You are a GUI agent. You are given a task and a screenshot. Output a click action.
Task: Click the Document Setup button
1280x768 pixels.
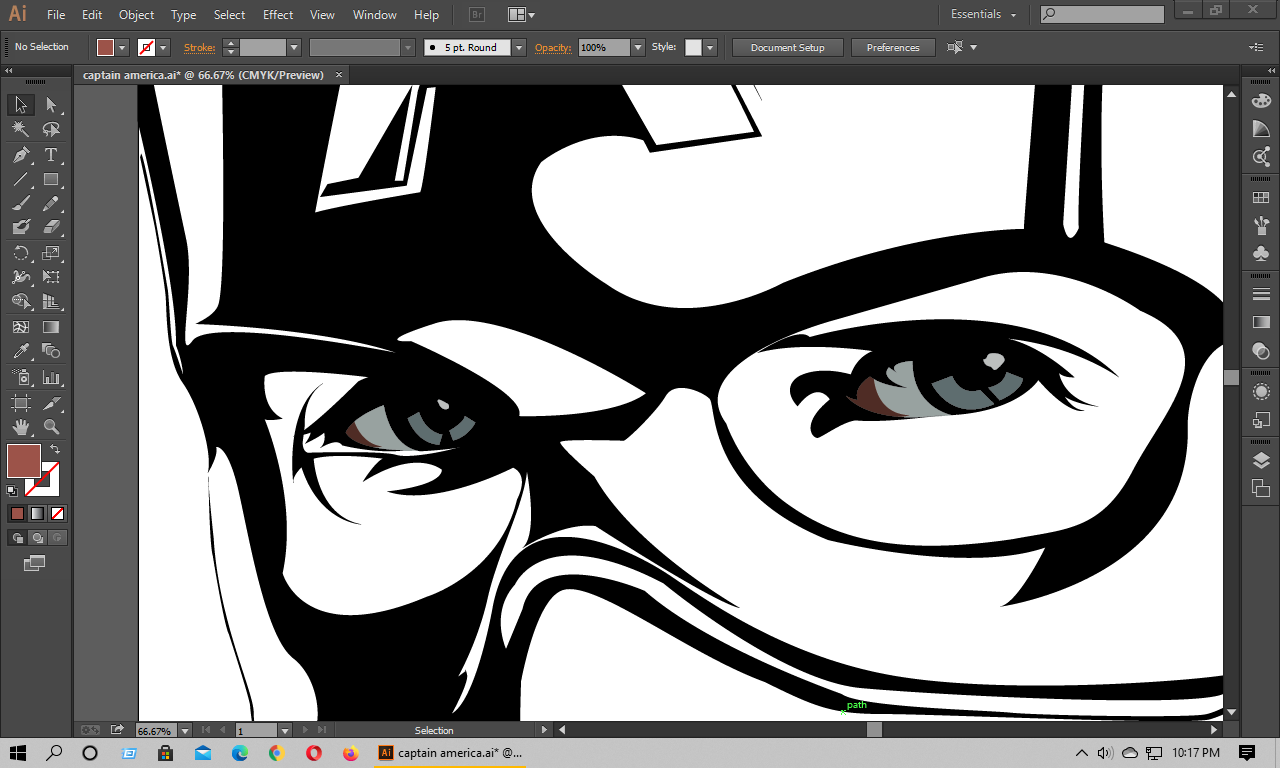click(788, 47)
